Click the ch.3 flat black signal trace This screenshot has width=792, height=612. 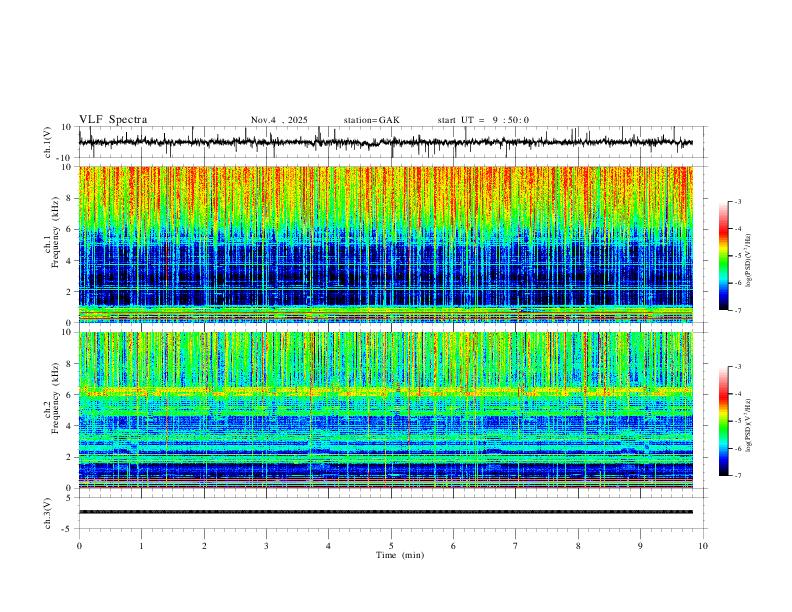point(385,512)
